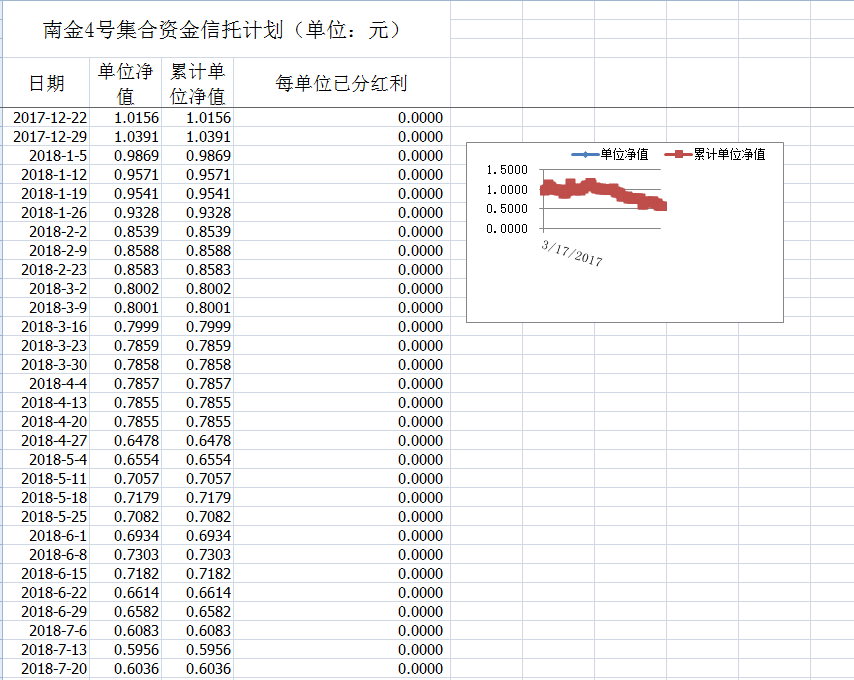The width and height of the screenshot is (854, 680).
Task: Select the date cell 2017-12-22
Action: [x=50, y=118]
